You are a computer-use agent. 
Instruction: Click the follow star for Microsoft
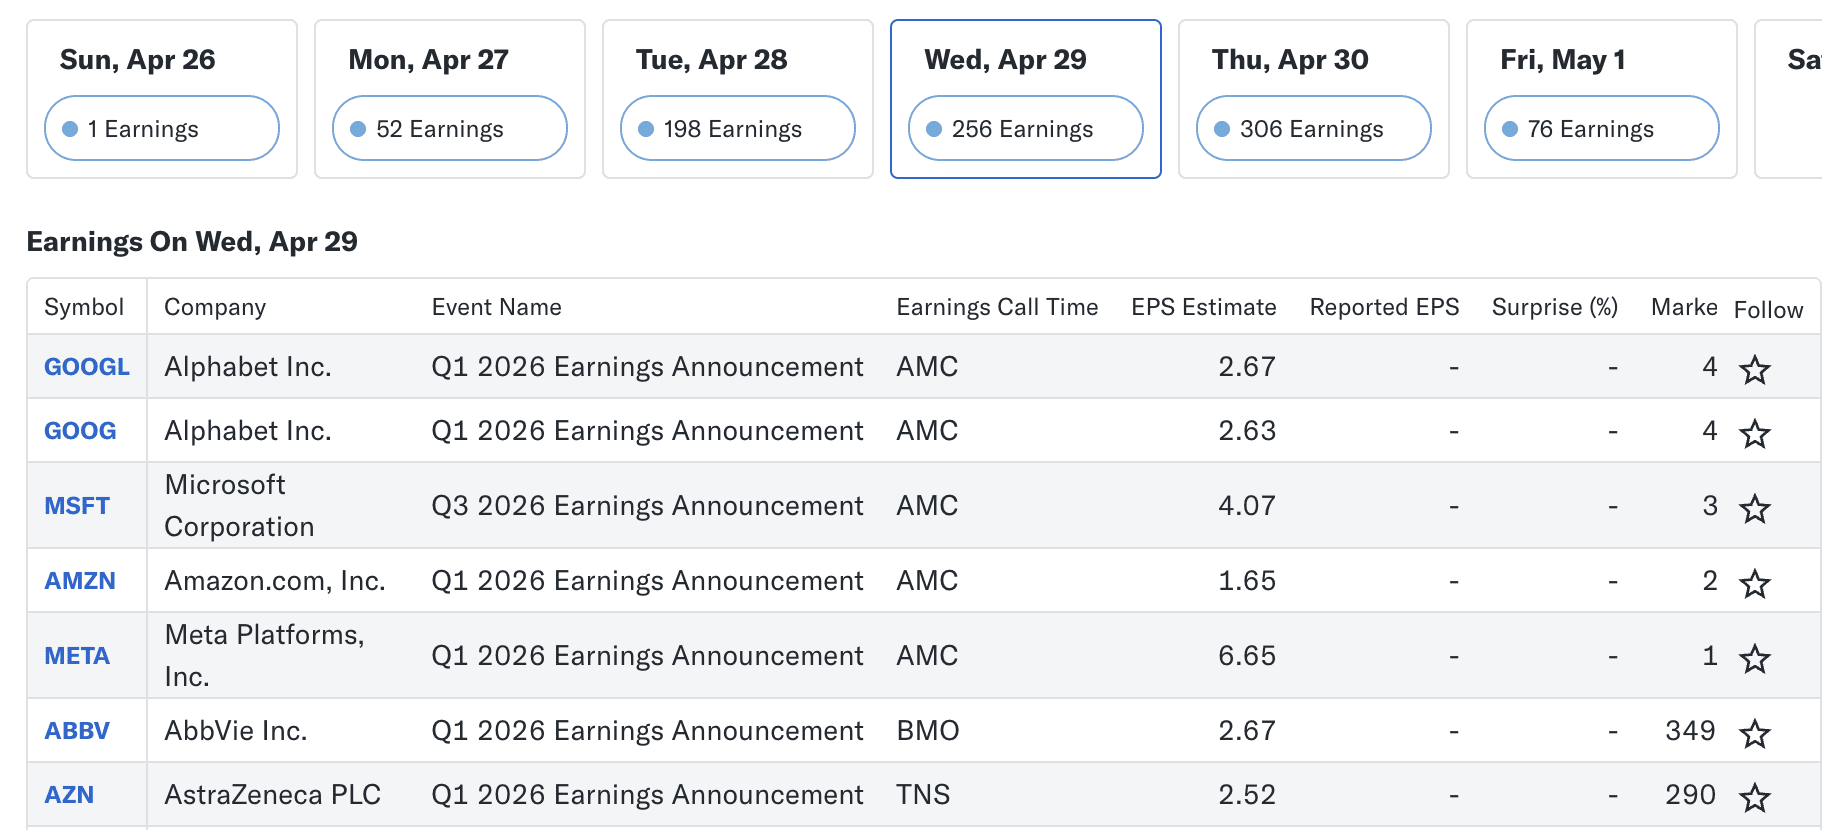pos(1754,509)
